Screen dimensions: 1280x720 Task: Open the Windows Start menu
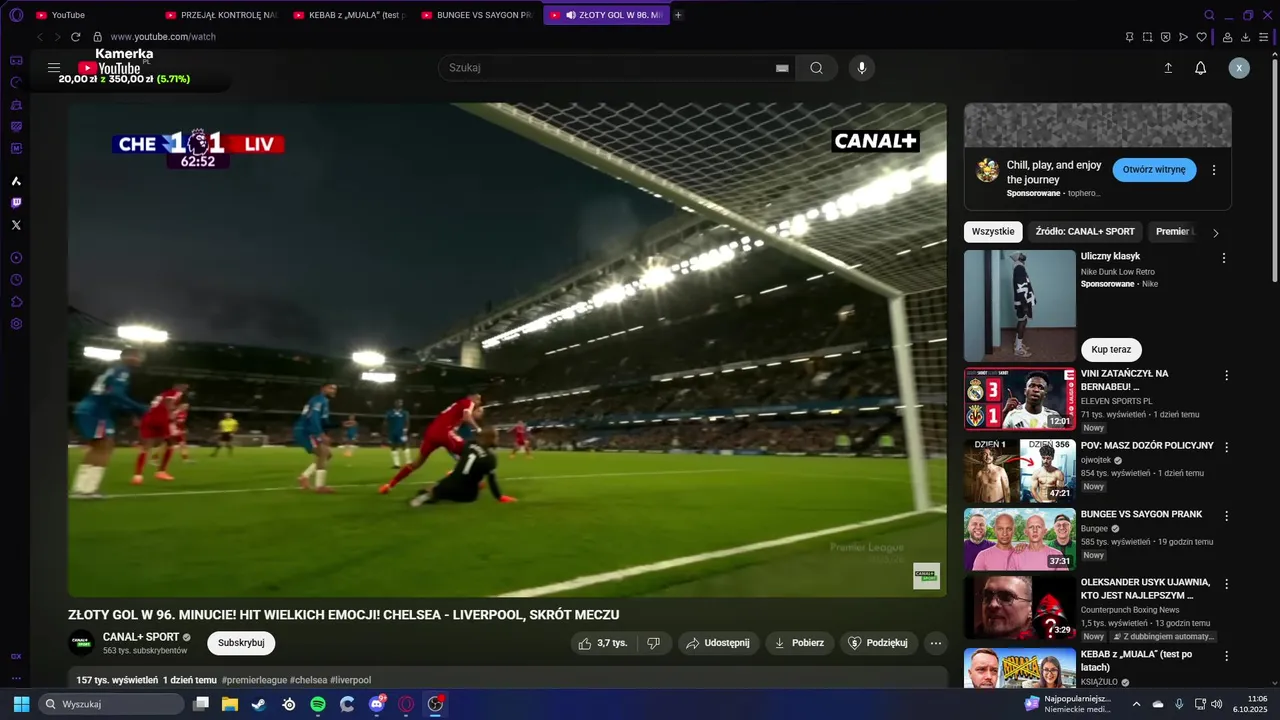[21, 704]
